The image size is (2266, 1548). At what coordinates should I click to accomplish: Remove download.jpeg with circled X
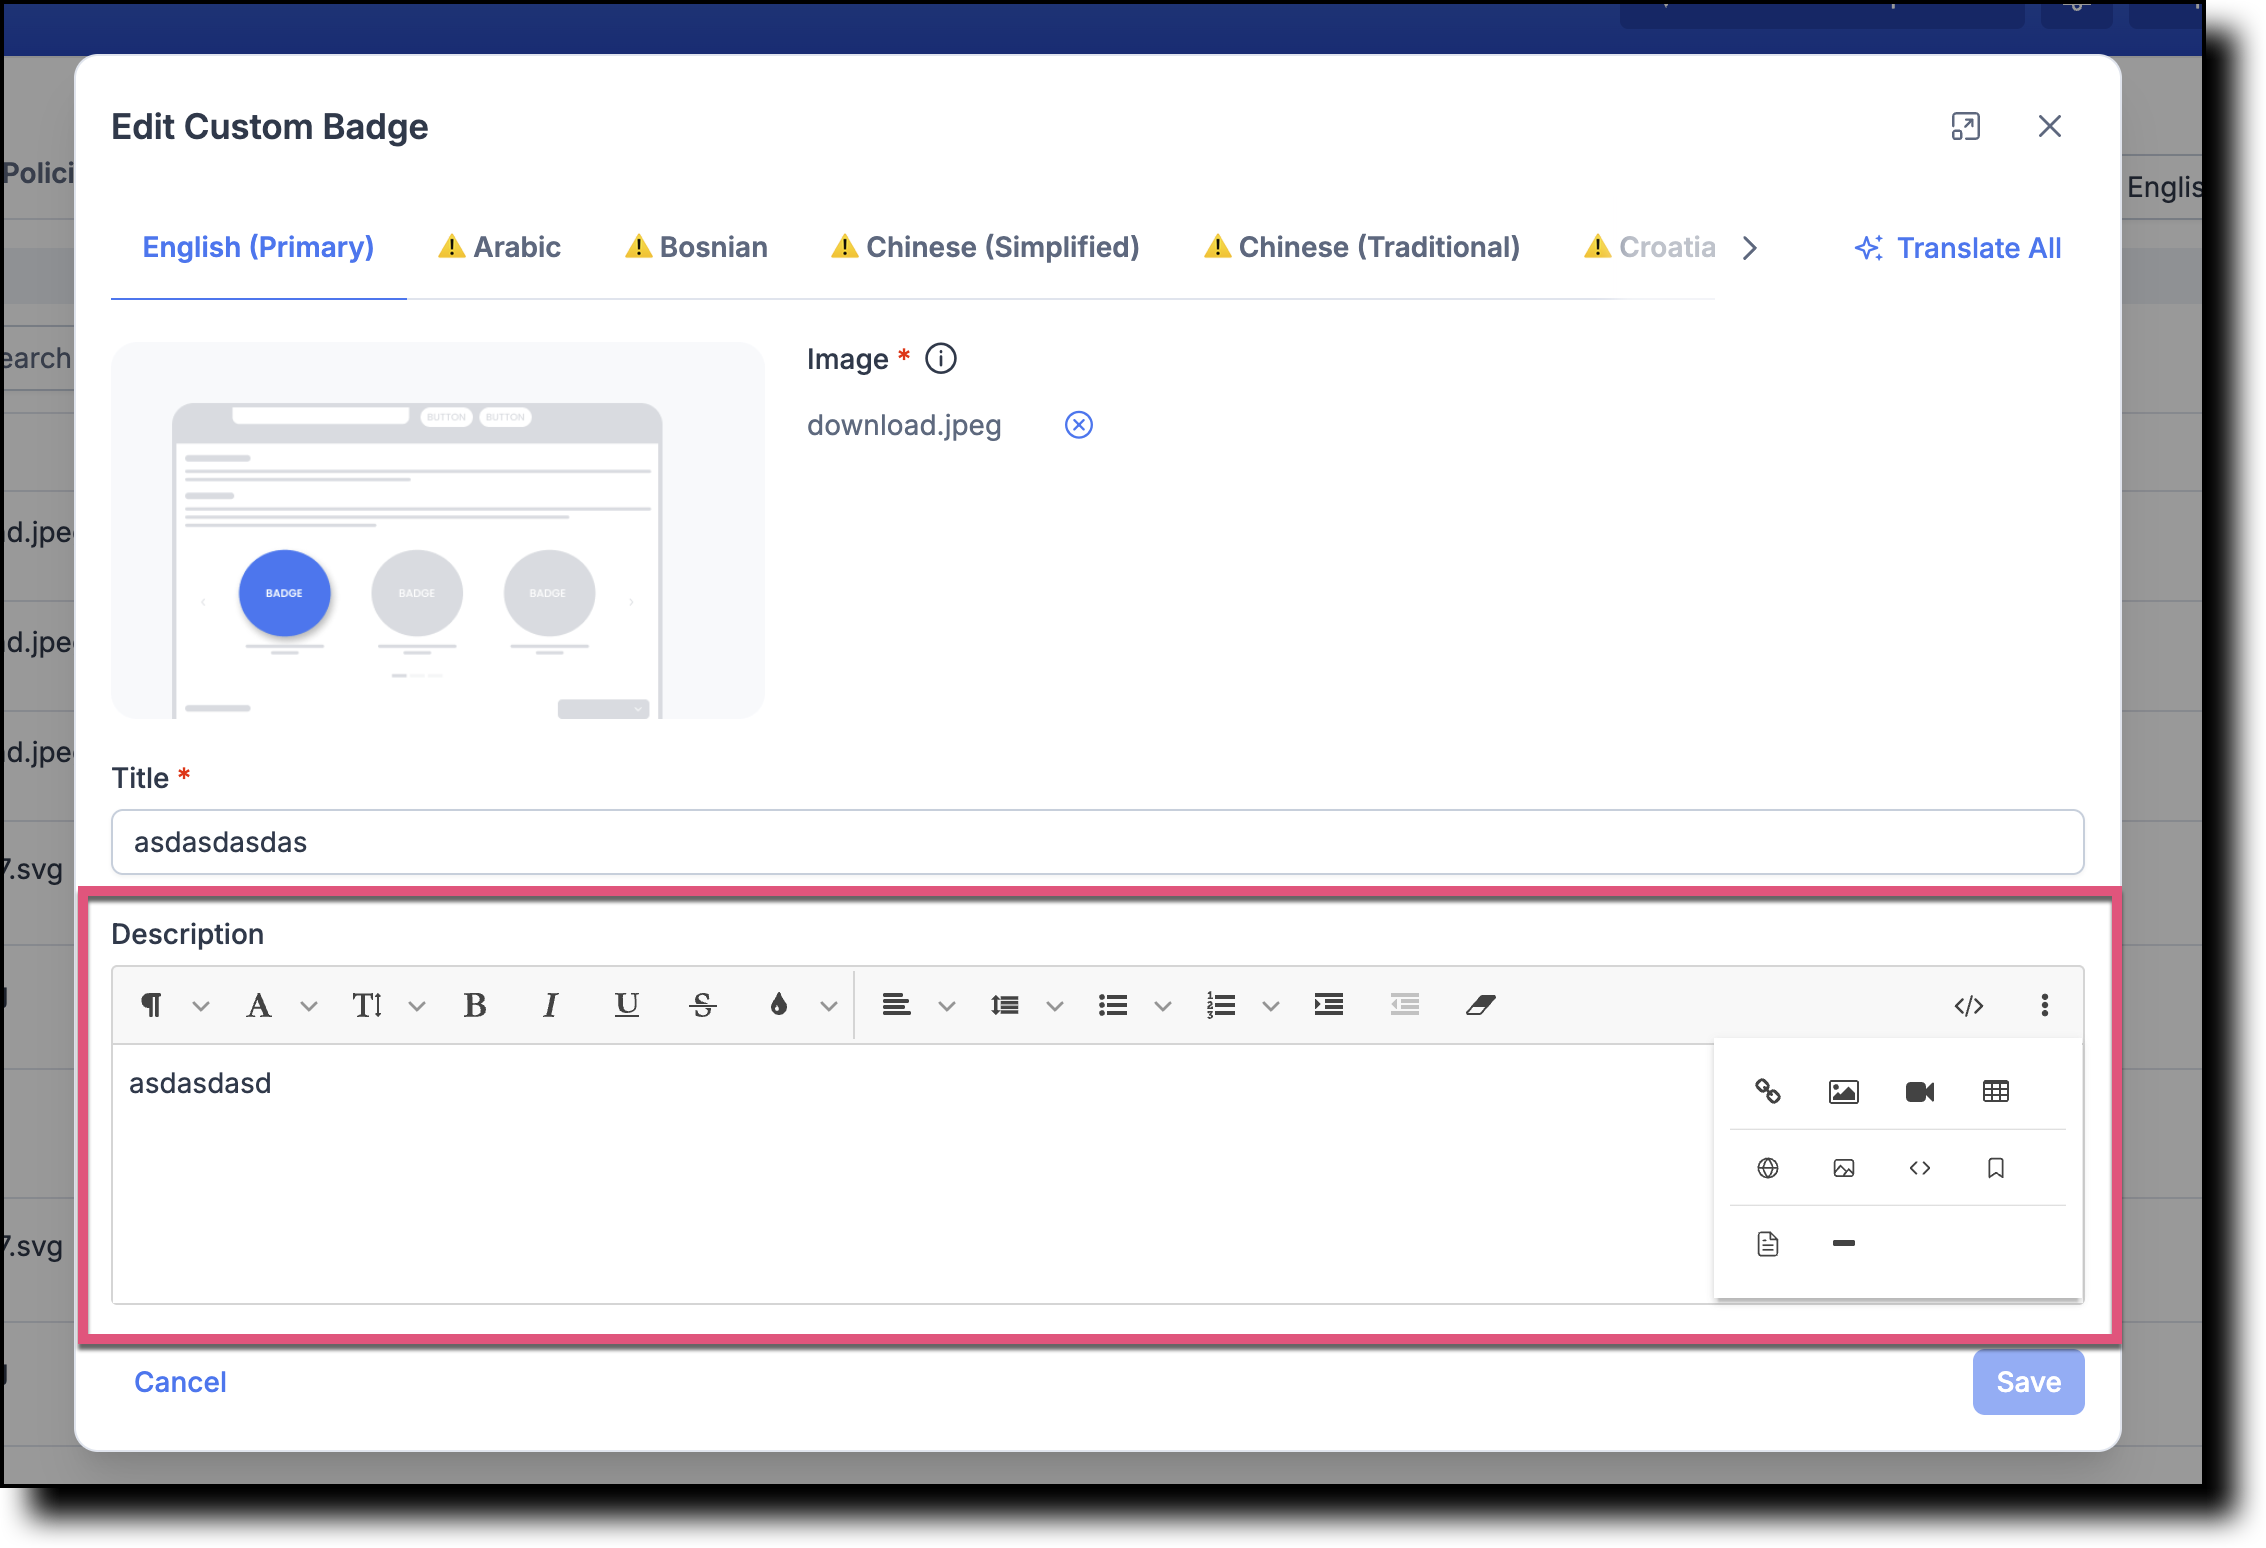click(x=1078, y=425)
